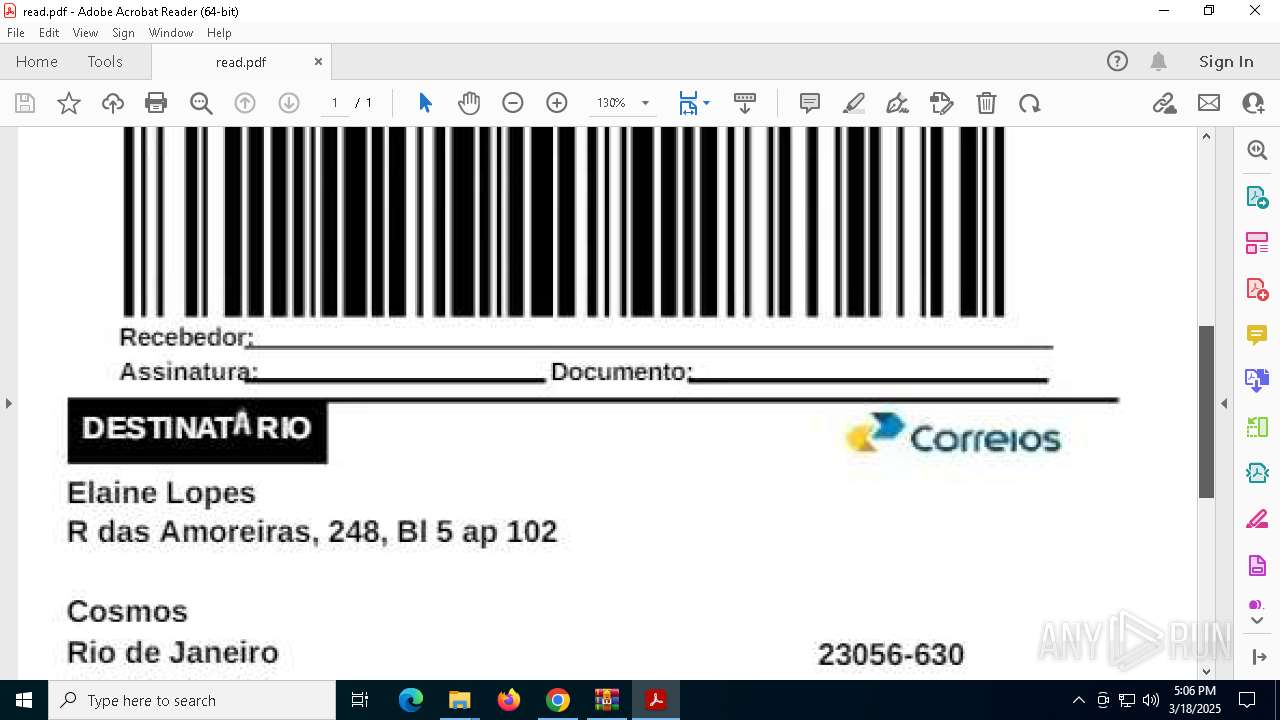Click scrollbar down arrow
This screenshot has width=1280, height=720.
(x=1206, y=671)
